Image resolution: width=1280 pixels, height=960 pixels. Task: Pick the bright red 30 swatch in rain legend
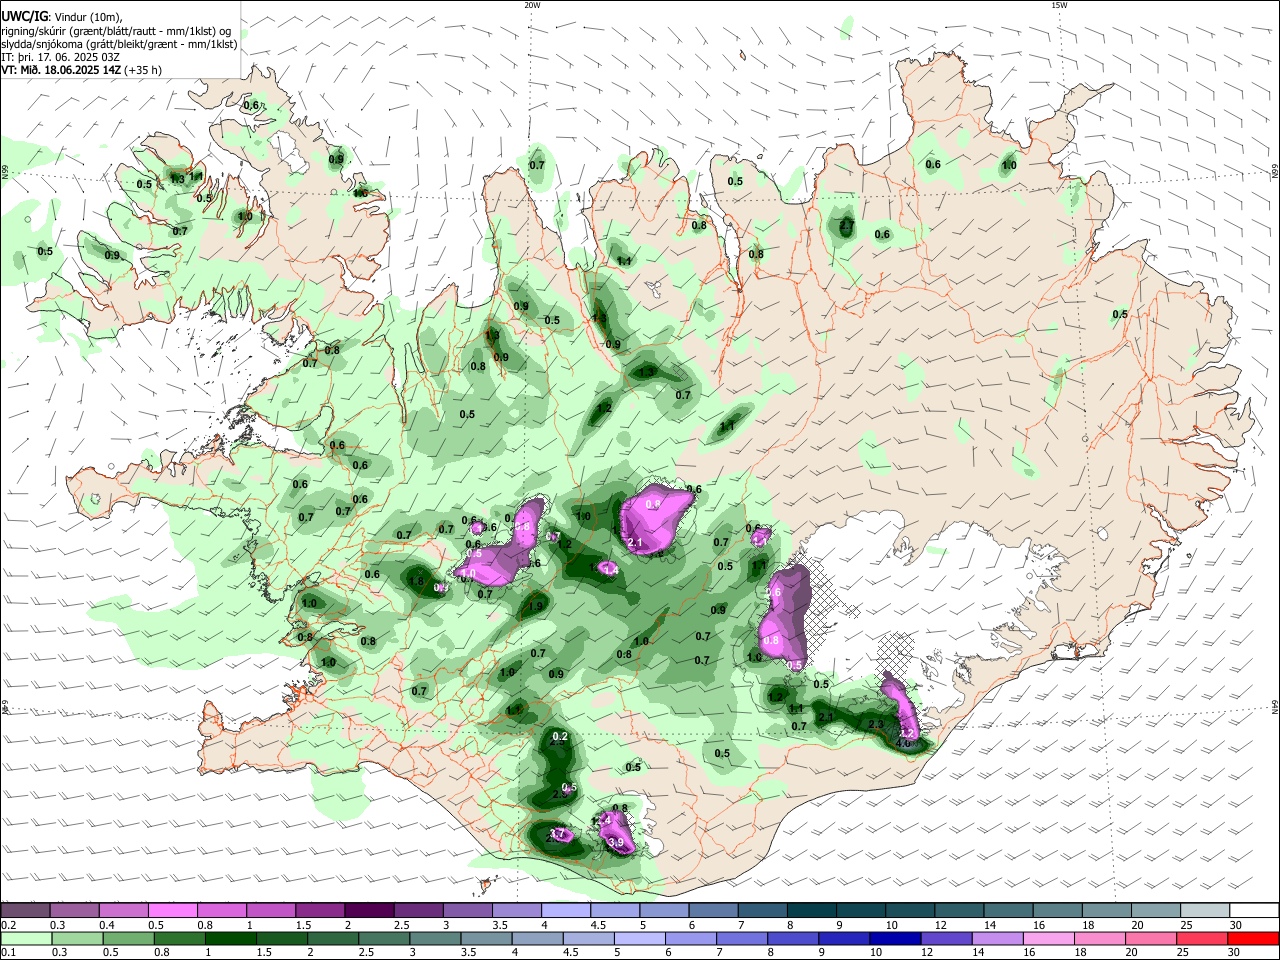(x=1254, y=938)
